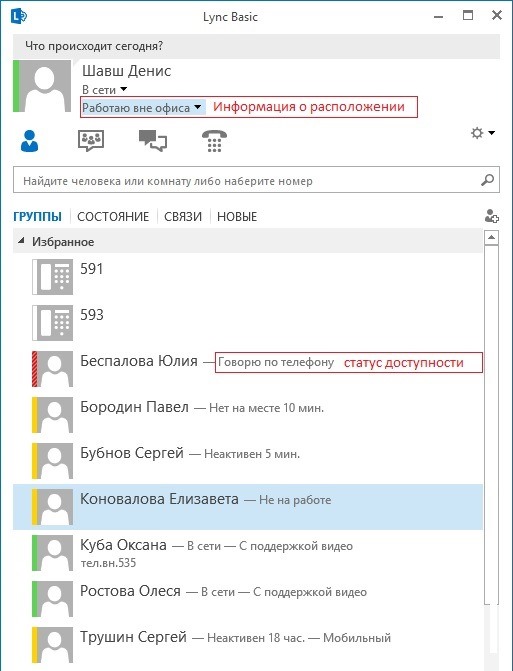Click Бородин Павел avatar

[53, 415]
